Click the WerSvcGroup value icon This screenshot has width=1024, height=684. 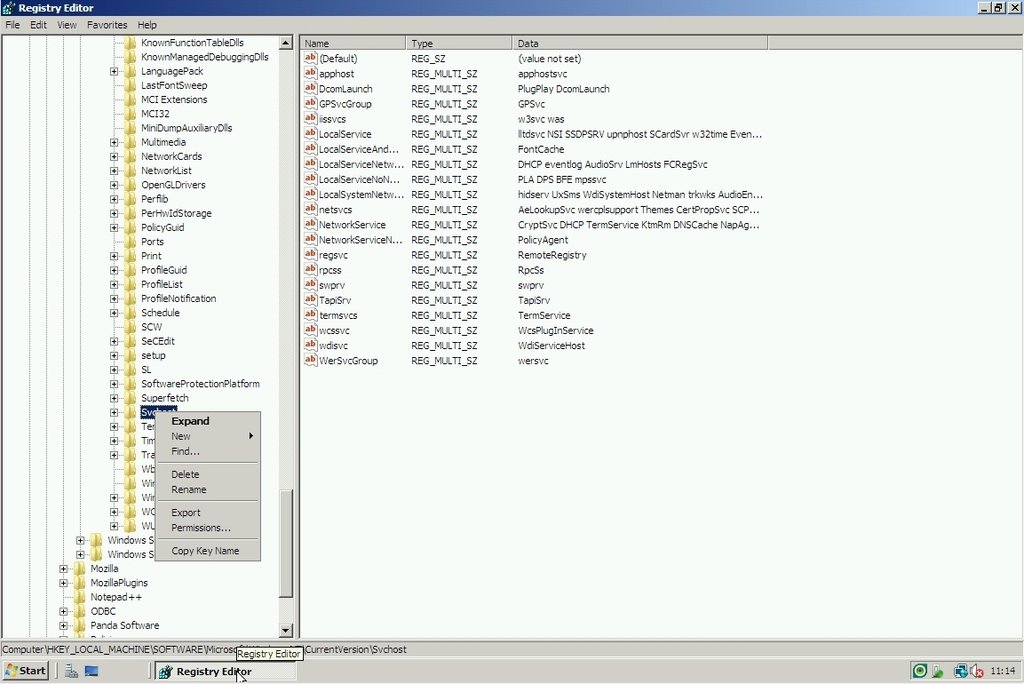[310, 361]
